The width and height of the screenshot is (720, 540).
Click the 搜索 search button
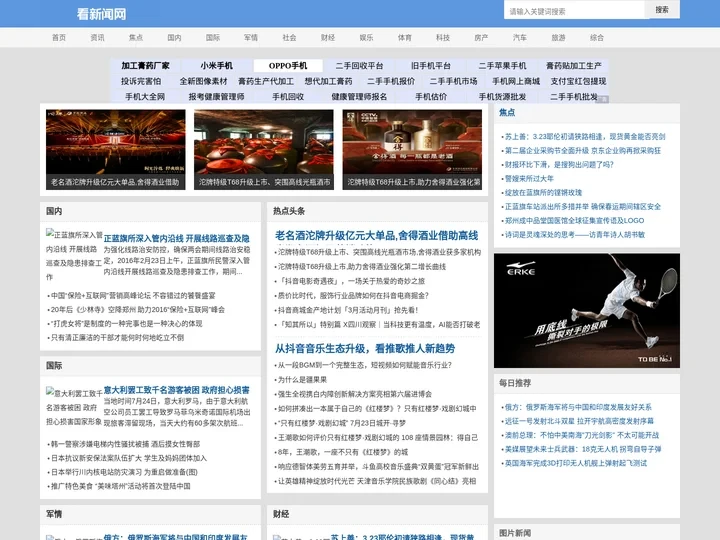pos(662,10)
